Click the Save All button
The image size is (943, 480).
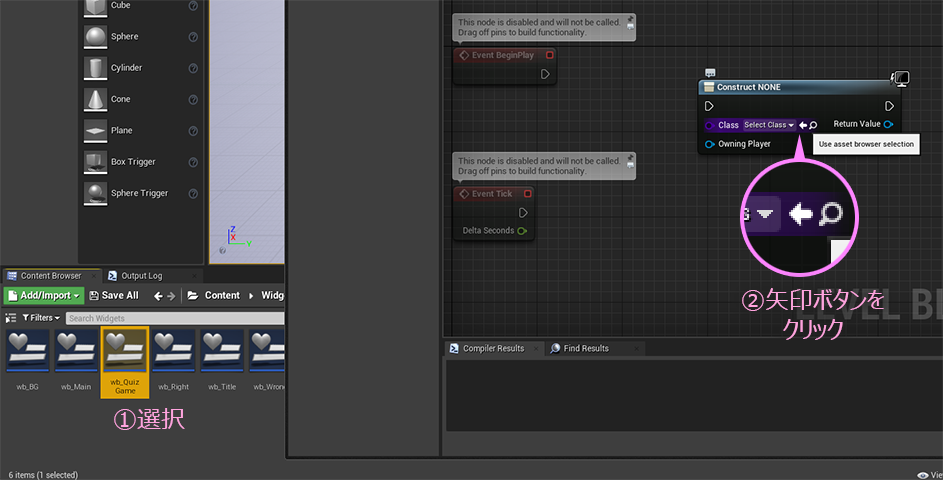click(x=114, y=295)
